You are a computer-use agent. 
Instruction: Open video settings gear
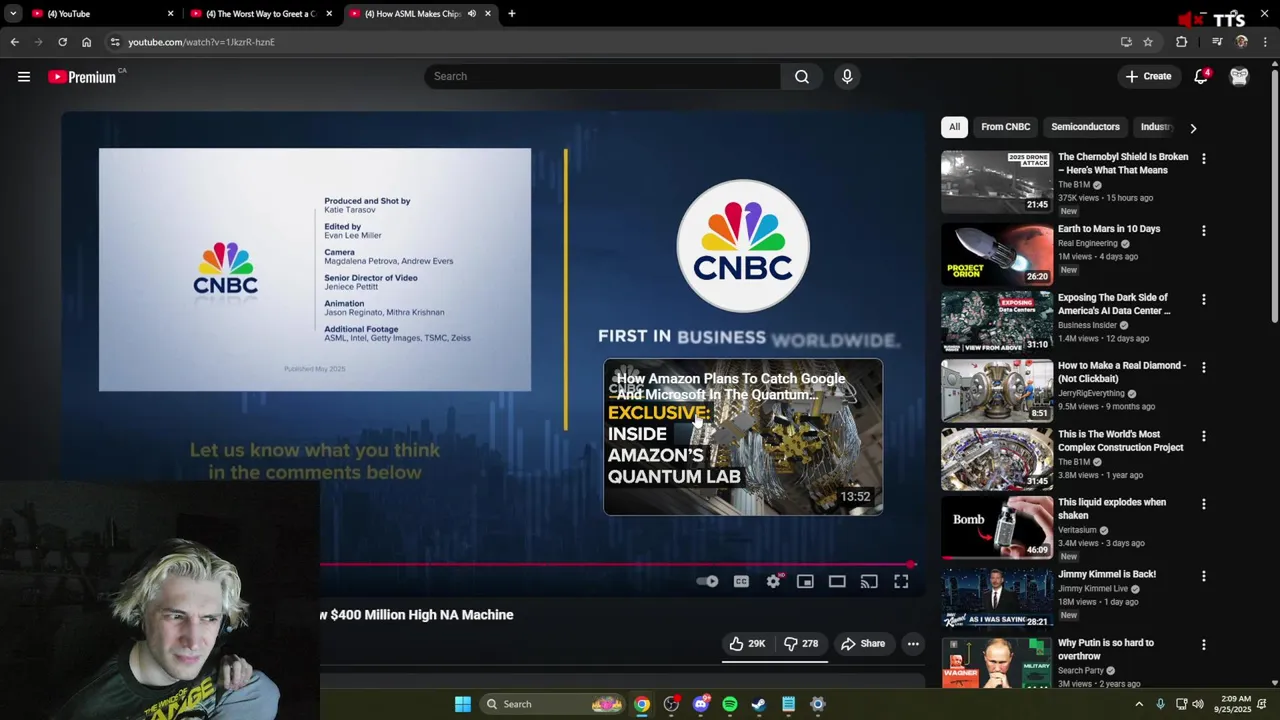click(773, 581)
